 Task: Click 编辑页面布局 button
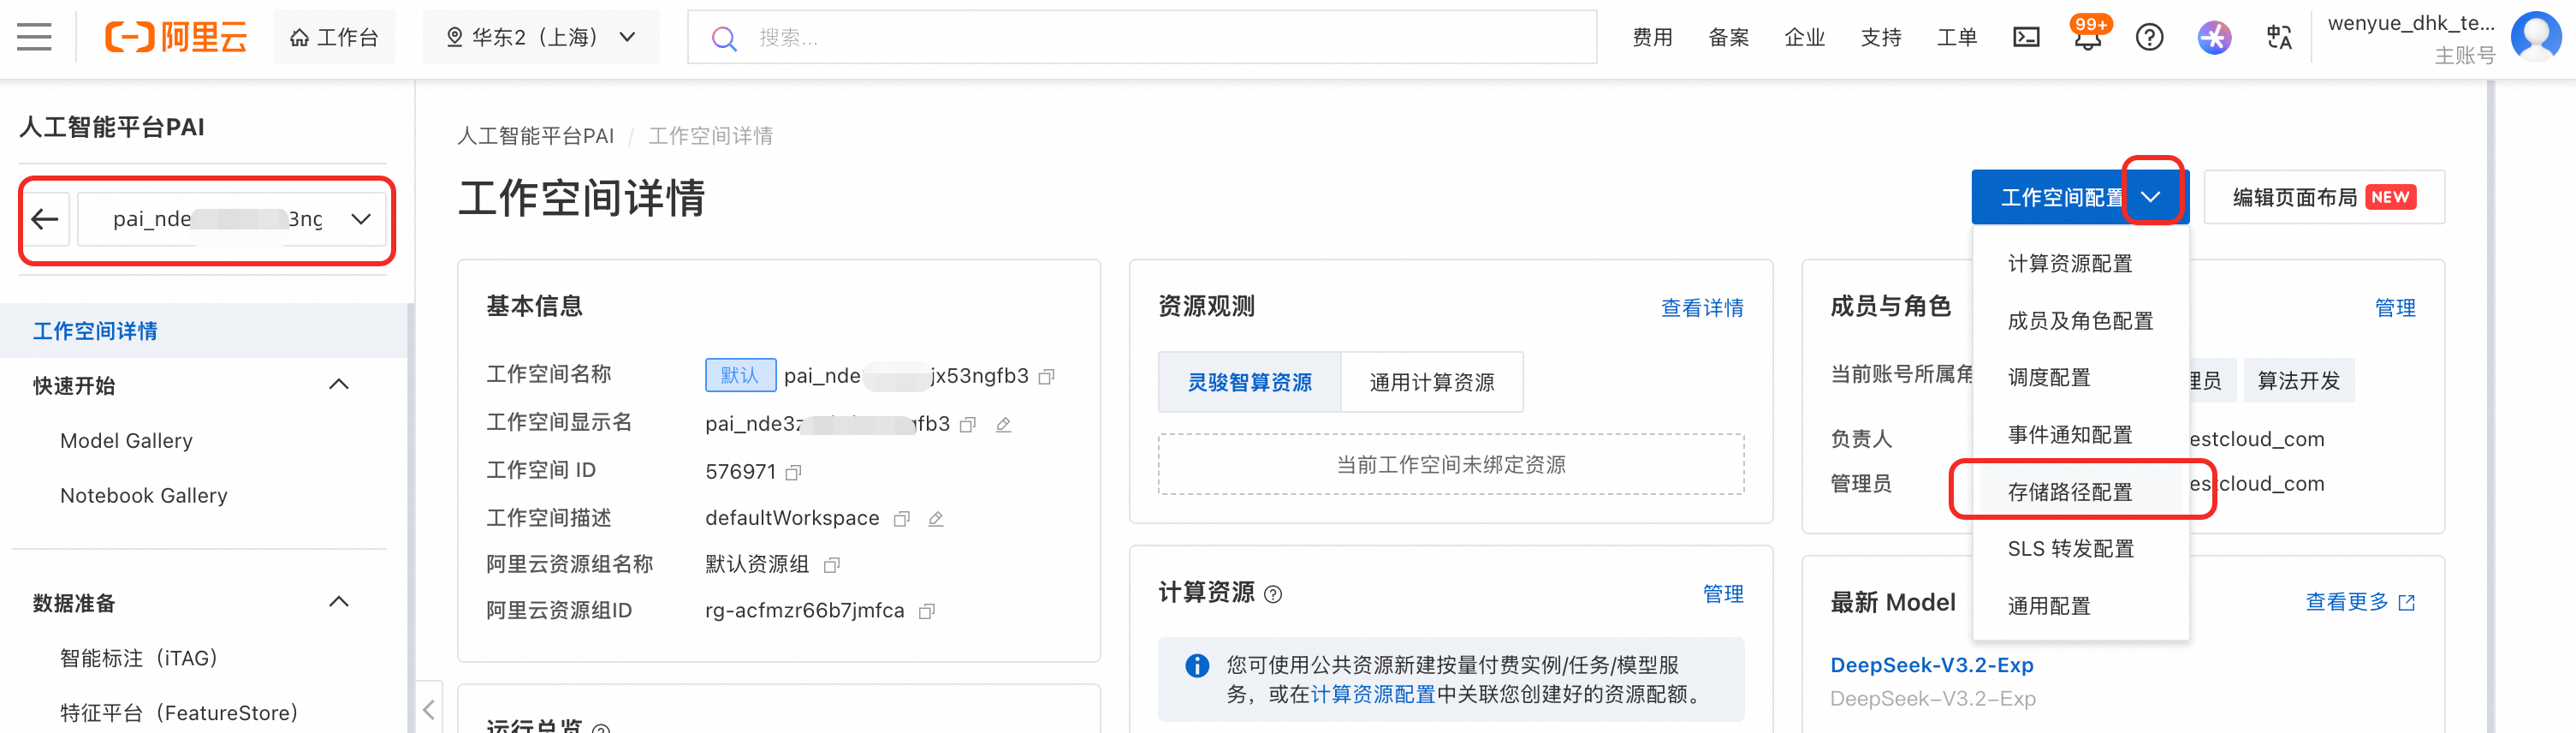[2323, 197]
